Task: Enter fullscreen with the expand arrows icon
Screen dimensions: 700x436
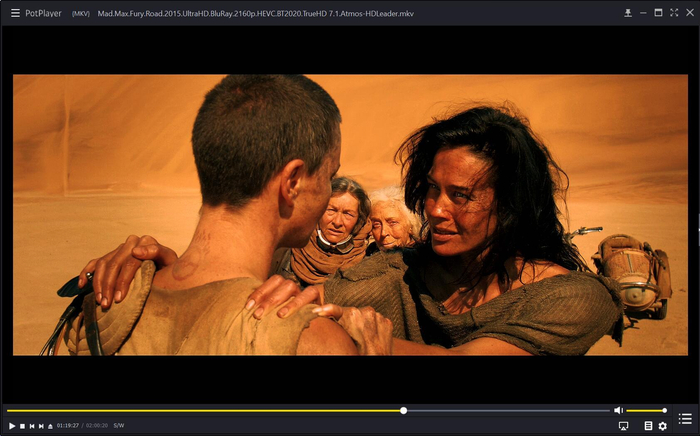Action: (674, 12)
